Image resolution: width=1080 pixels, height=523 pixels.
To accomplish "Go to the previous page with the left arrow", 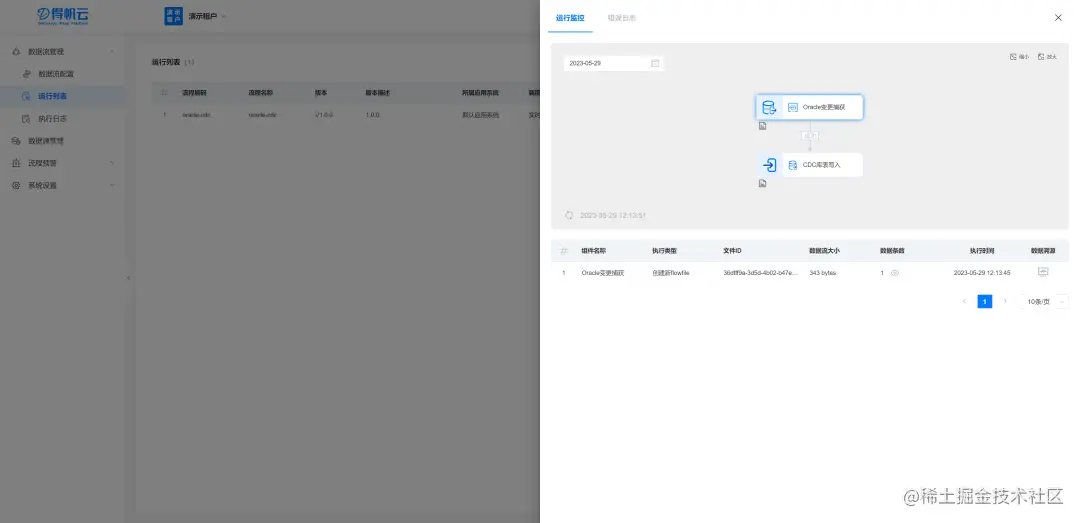I will tap(964, 301).
